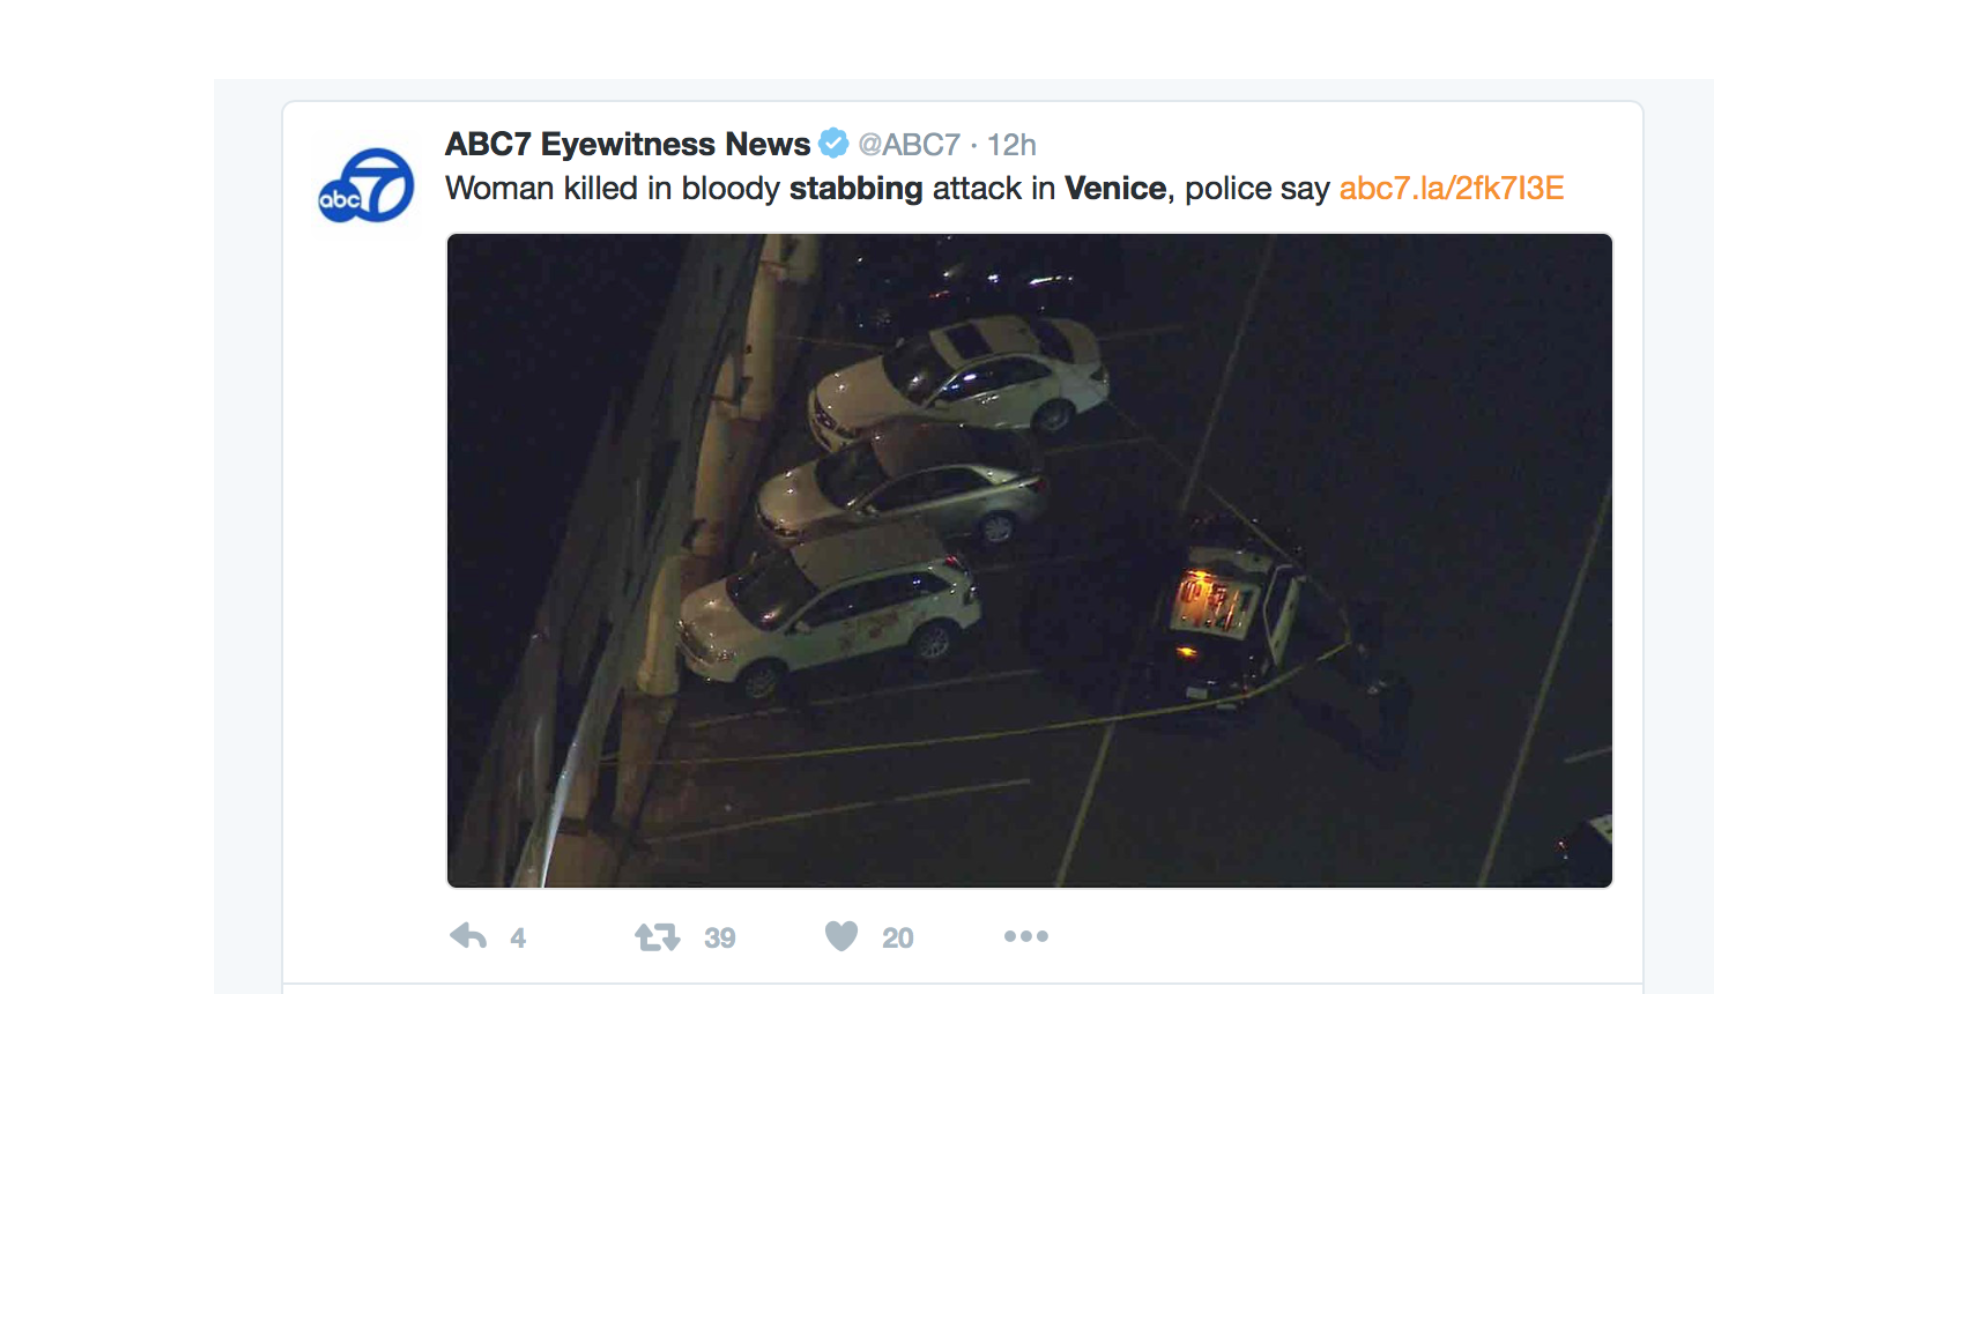The image size is (1966, 1332).
Task: Click the bold stabbing keyword
Action: click(x=856, y=188)
